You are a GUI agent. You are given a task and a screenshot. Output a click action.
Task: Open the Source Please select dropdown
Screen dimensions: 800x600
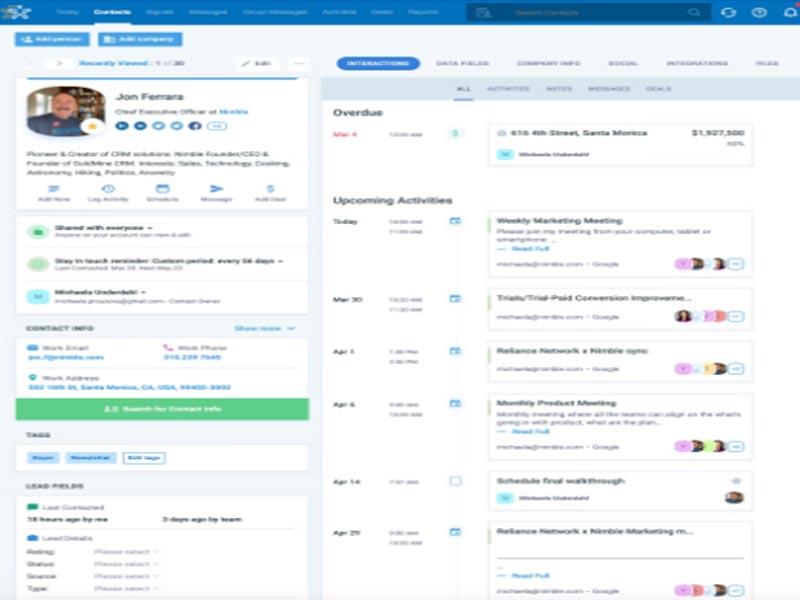point(127,576)
